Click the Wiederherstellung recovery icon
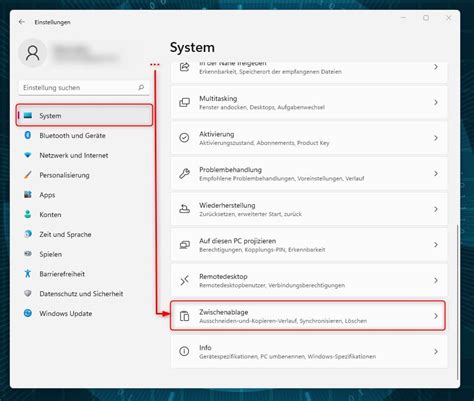The width and height of the screenshot is (474, 401). (184, 209)
